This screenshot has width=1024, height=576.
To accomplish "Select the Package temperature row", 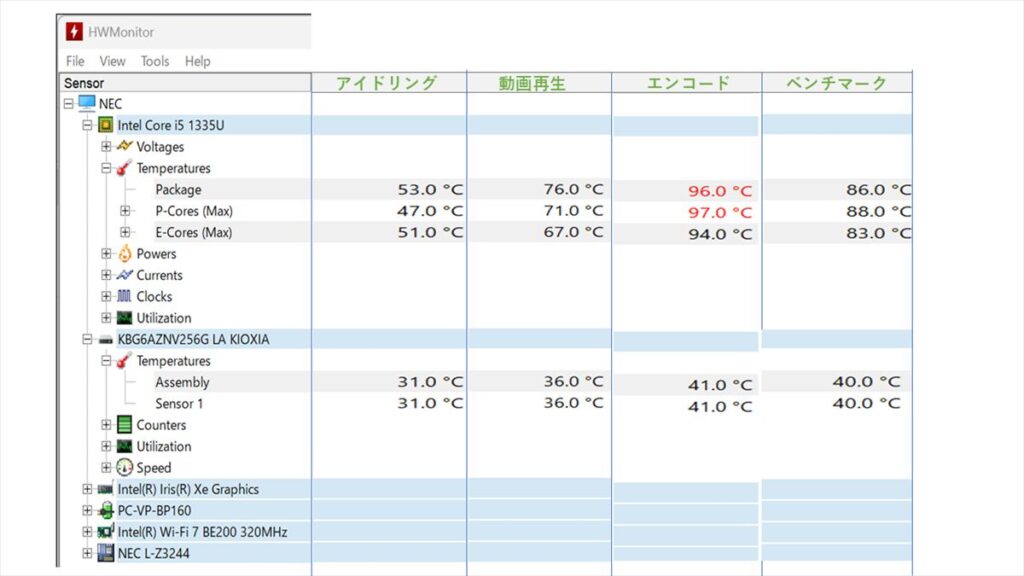I will click(x=178, y=190).
